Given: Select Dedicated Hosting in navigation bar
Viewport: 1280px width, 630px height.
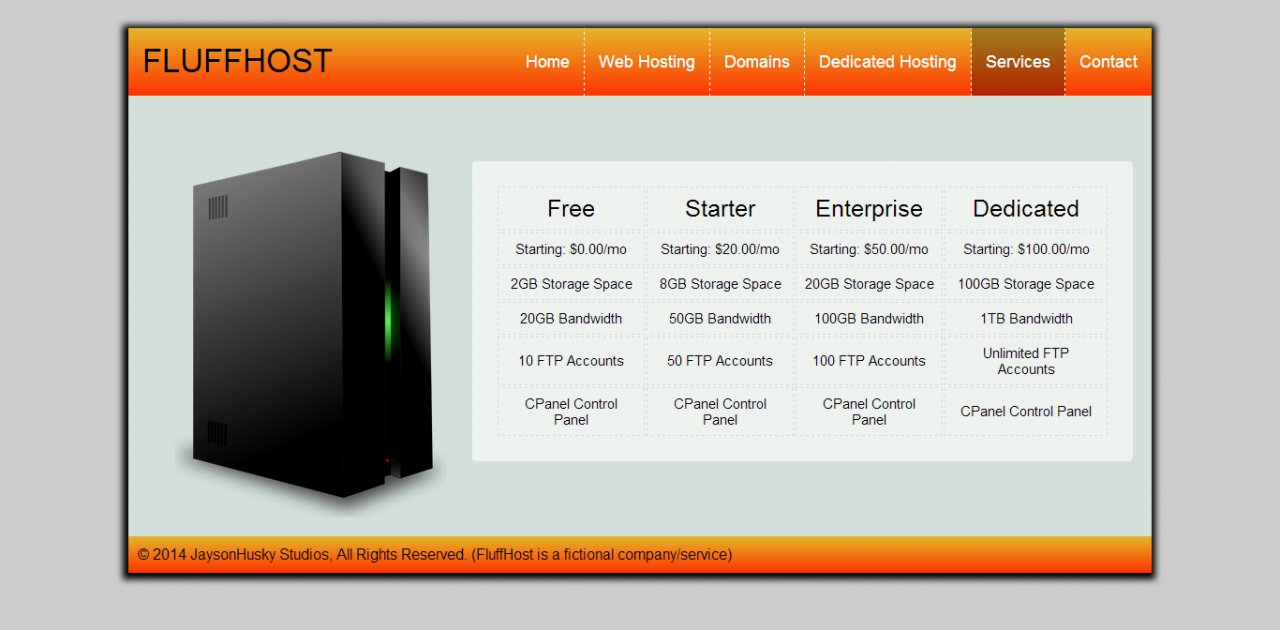Looking at the screenshot, I should (x=887, y=62).
